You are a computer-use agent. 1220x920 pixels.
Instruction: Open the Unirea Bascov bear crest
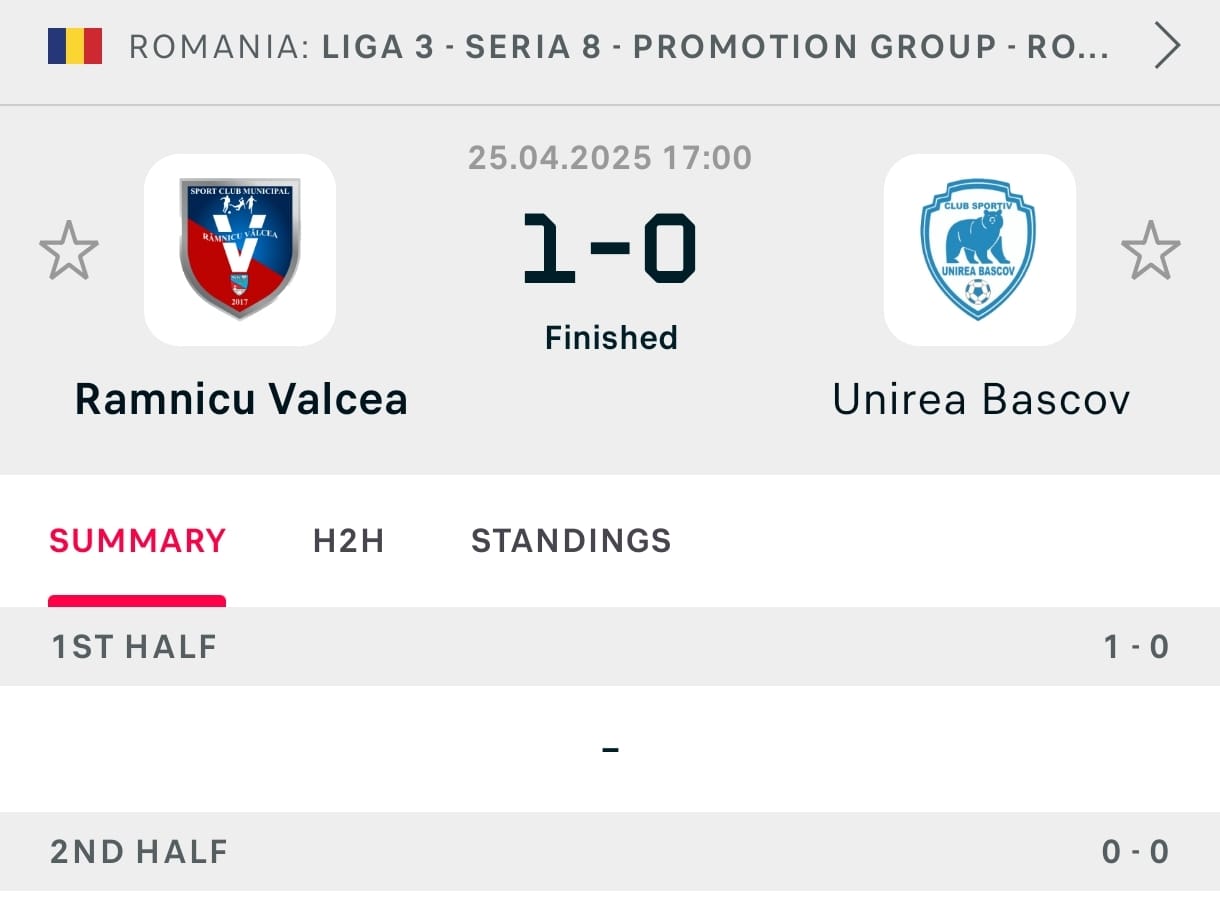[x=979, y=250]
